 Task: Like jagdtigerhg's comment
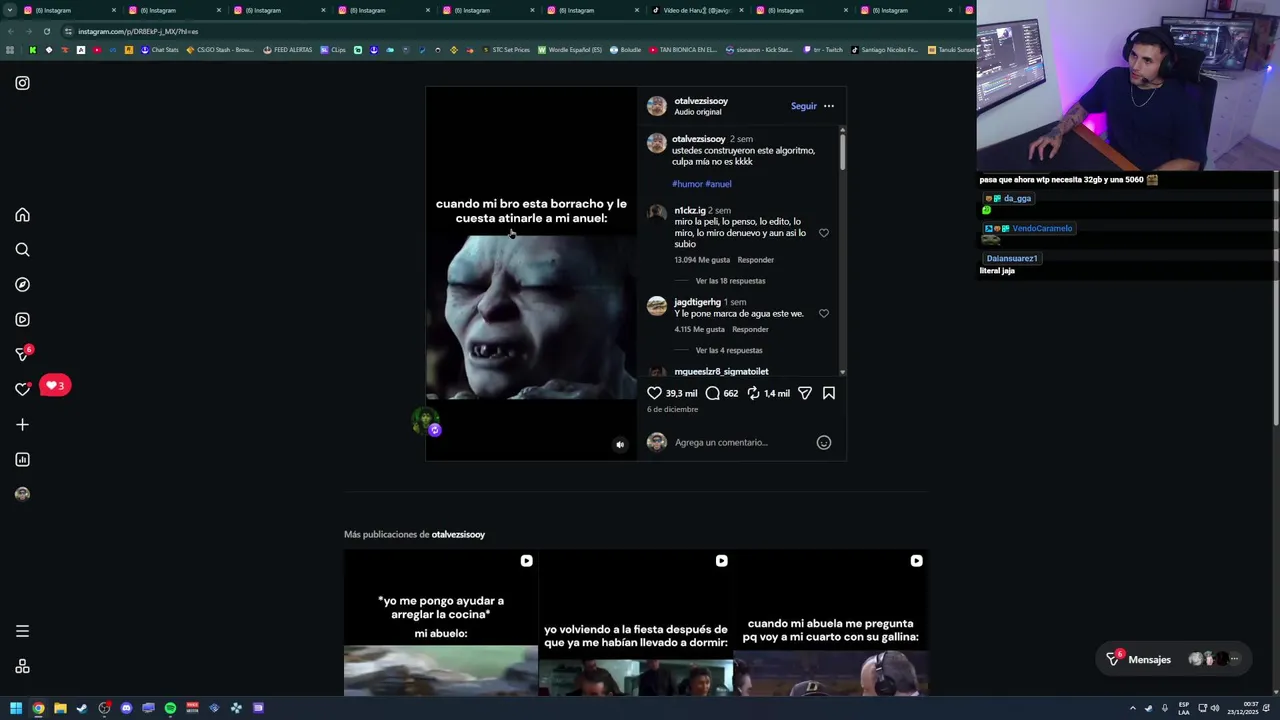point(824,313)
